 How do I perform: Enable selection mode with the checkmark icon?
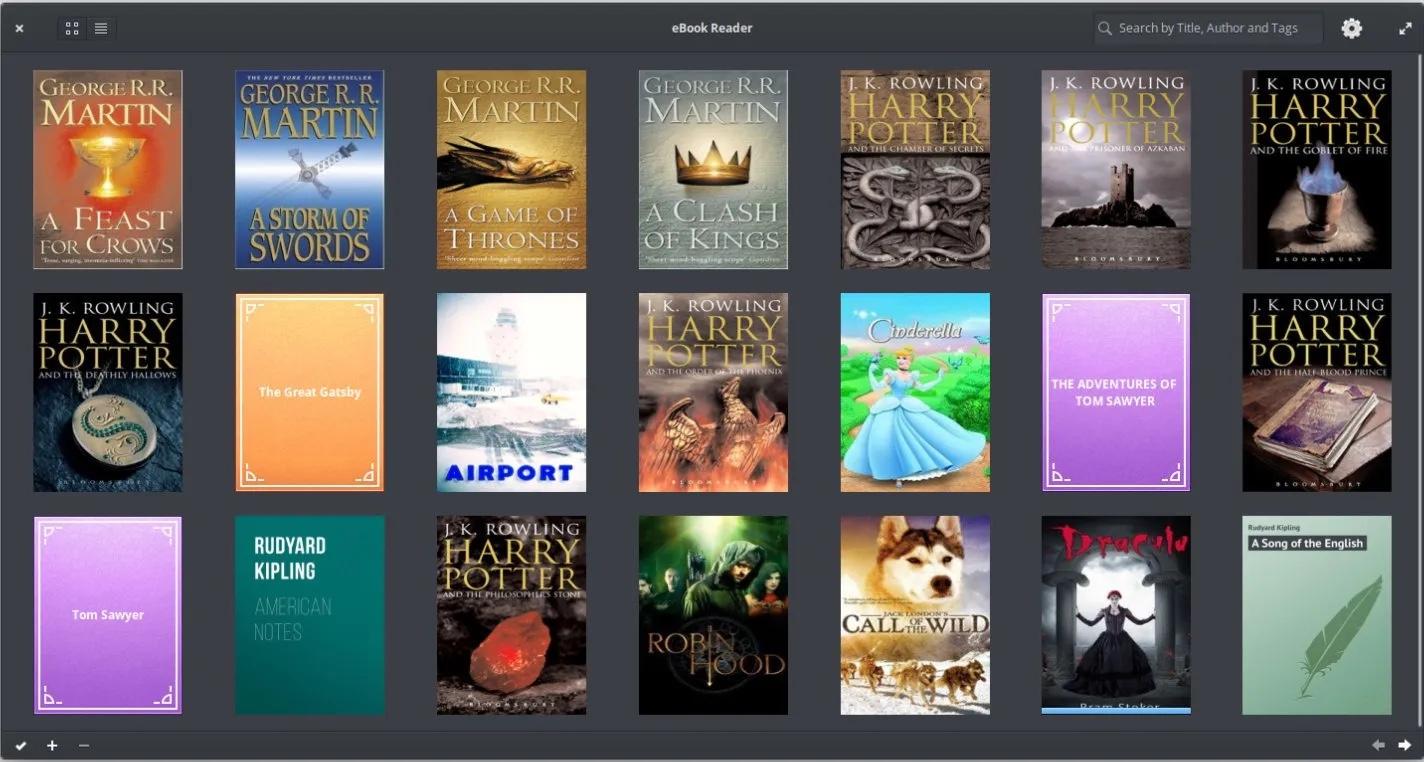click(x=20, y=745)
